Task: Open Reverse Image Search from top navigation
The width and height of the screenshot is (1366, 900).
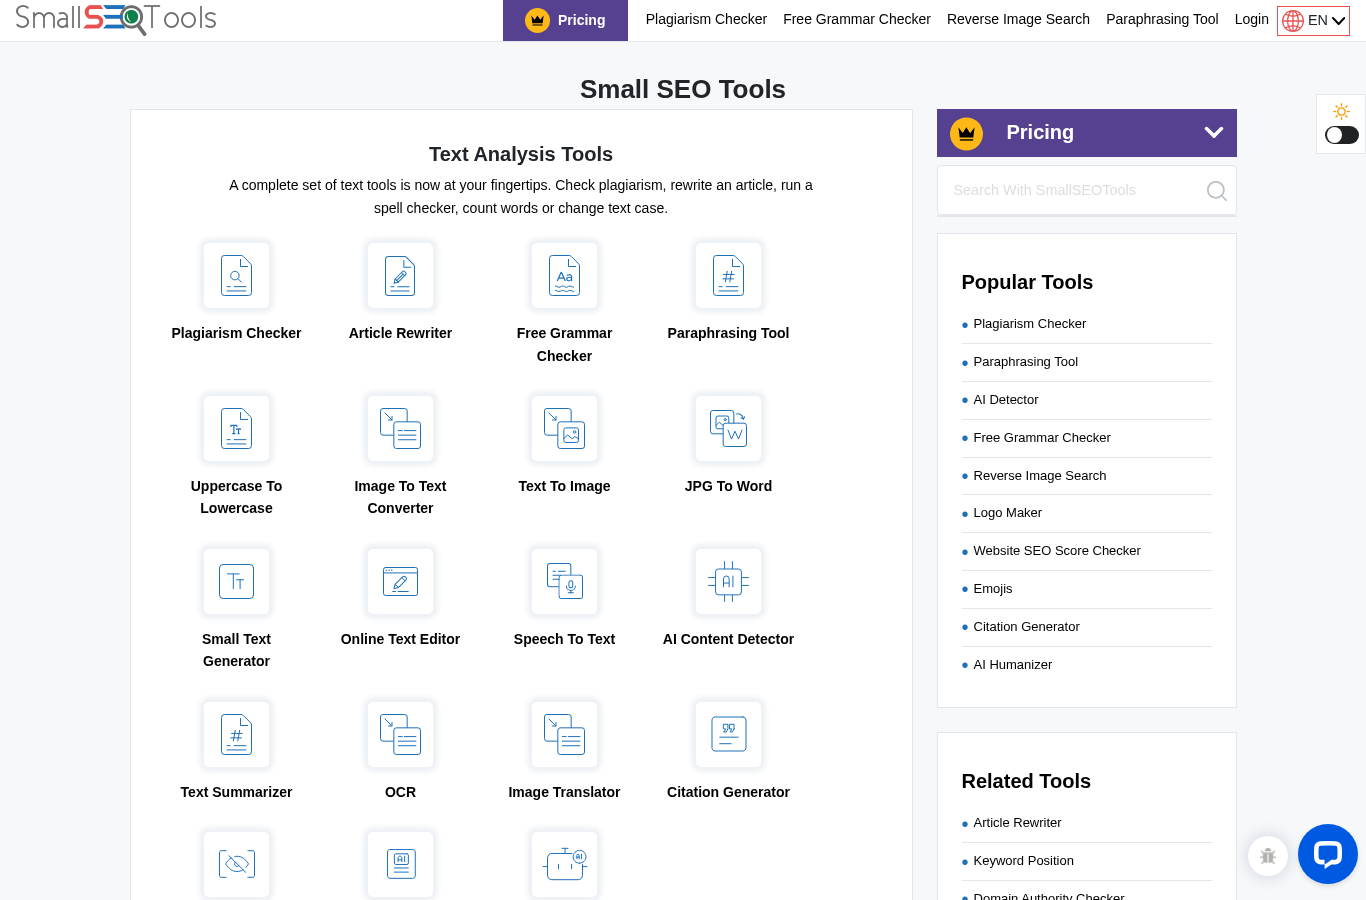Action: 1018,19
